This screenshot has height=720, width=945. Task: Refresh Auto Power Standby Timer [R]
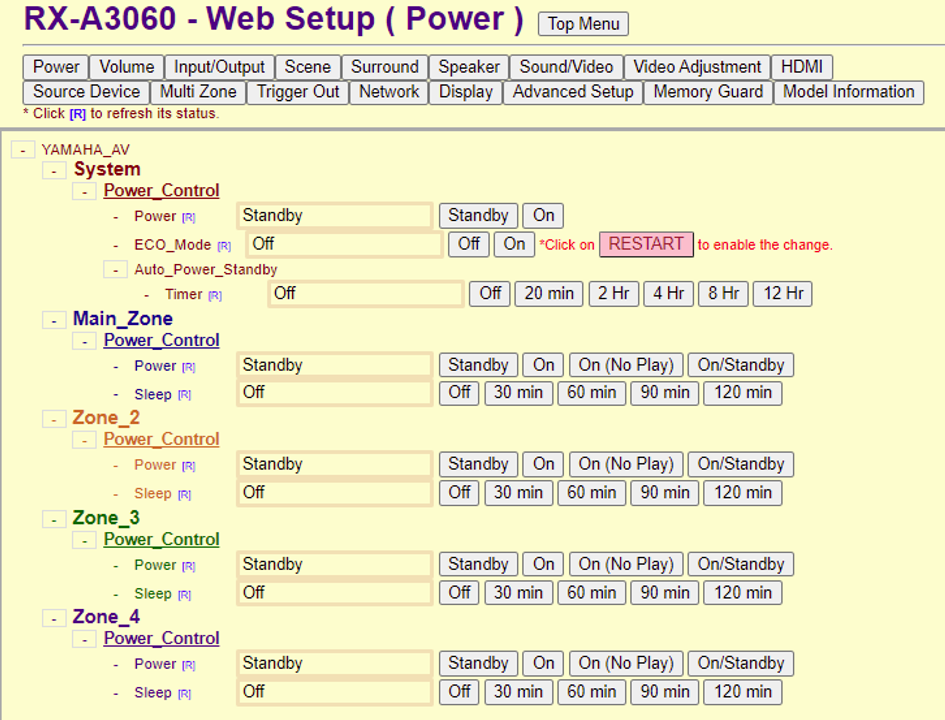[x=215, y=295]
